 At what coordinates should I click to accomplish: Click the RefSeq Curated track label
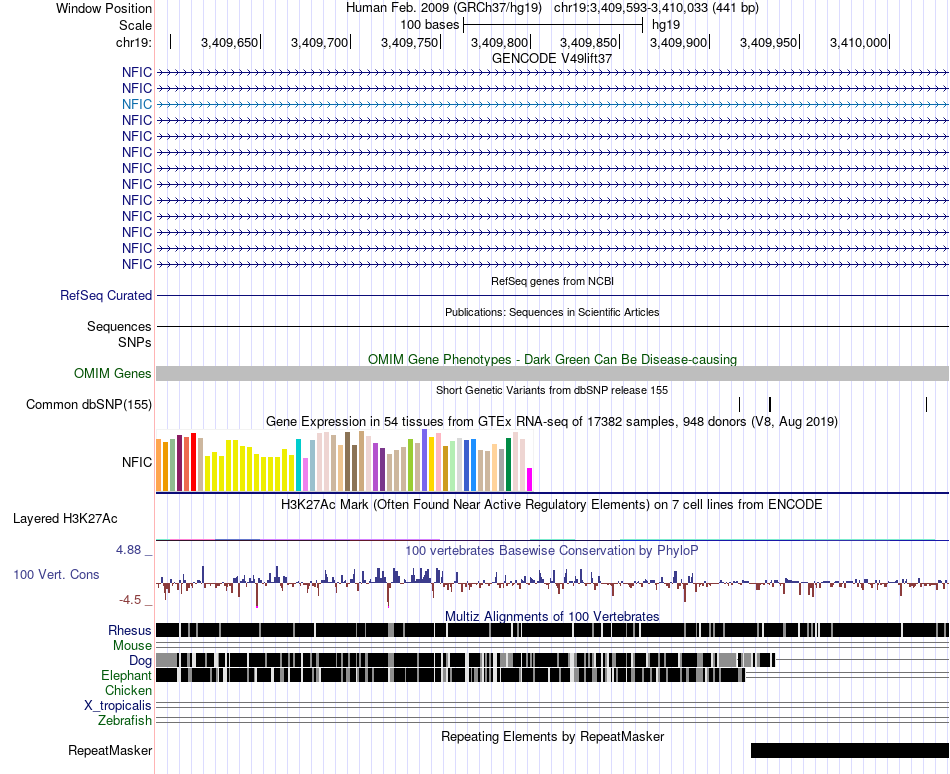(x=105, y=296)
